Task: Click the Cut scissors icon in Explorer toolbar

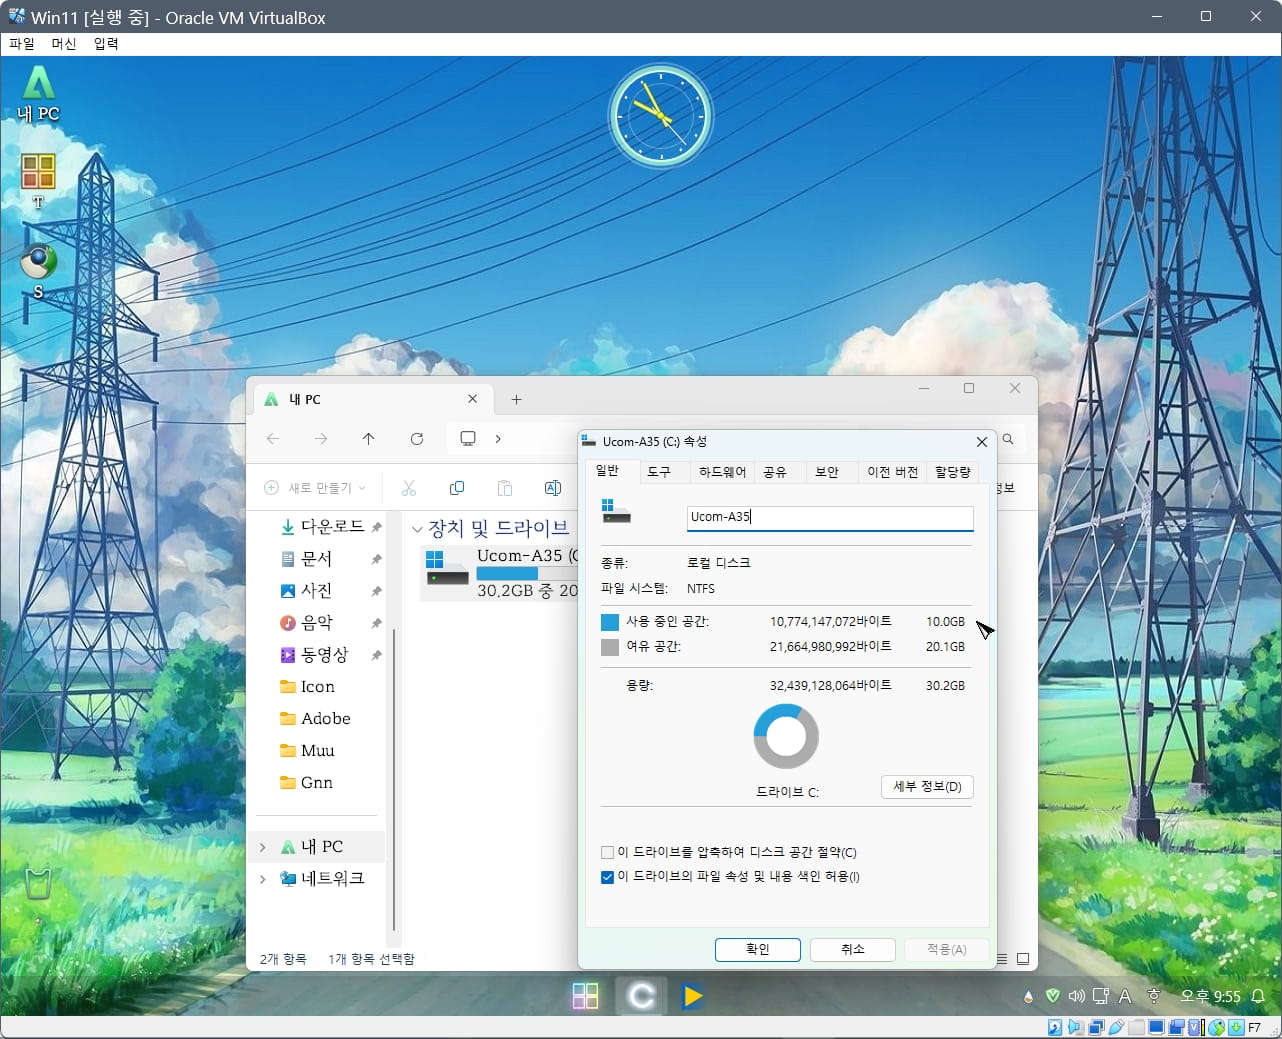Action: (408, 487)
